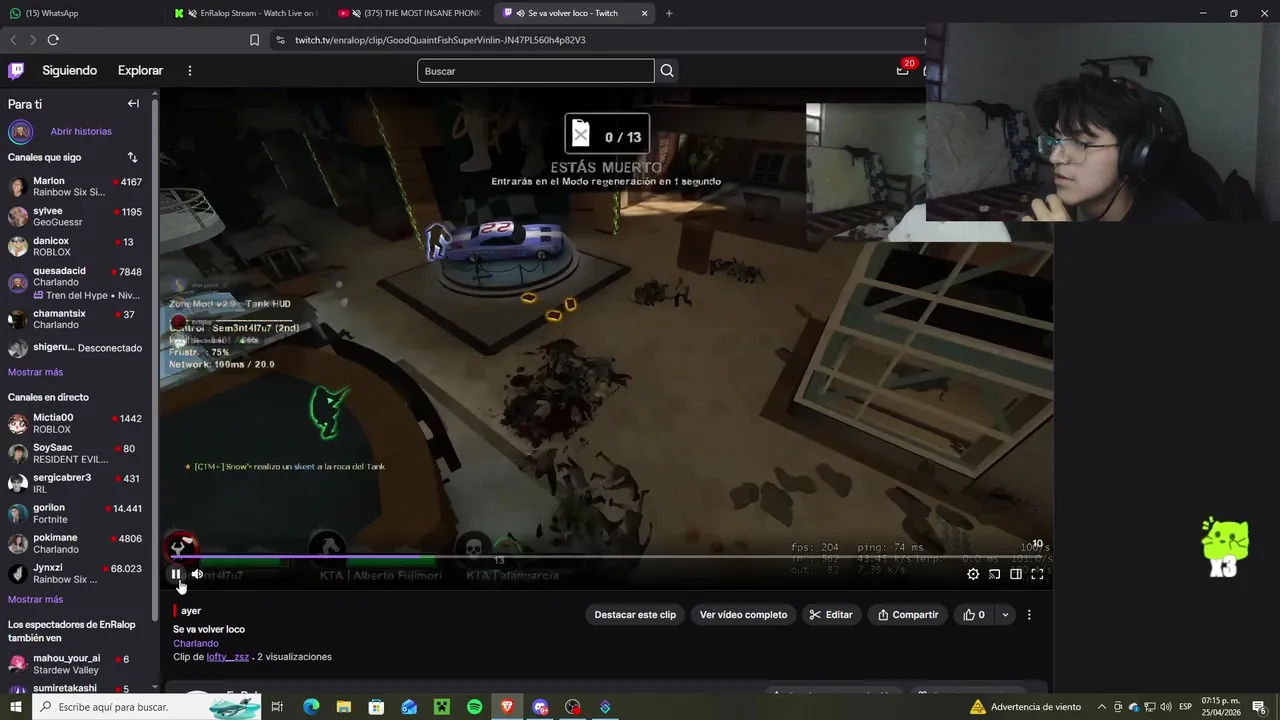Open danicox ROBLOX channel
The height and width of the screenshot is (720, 1280).
(76, 246)
